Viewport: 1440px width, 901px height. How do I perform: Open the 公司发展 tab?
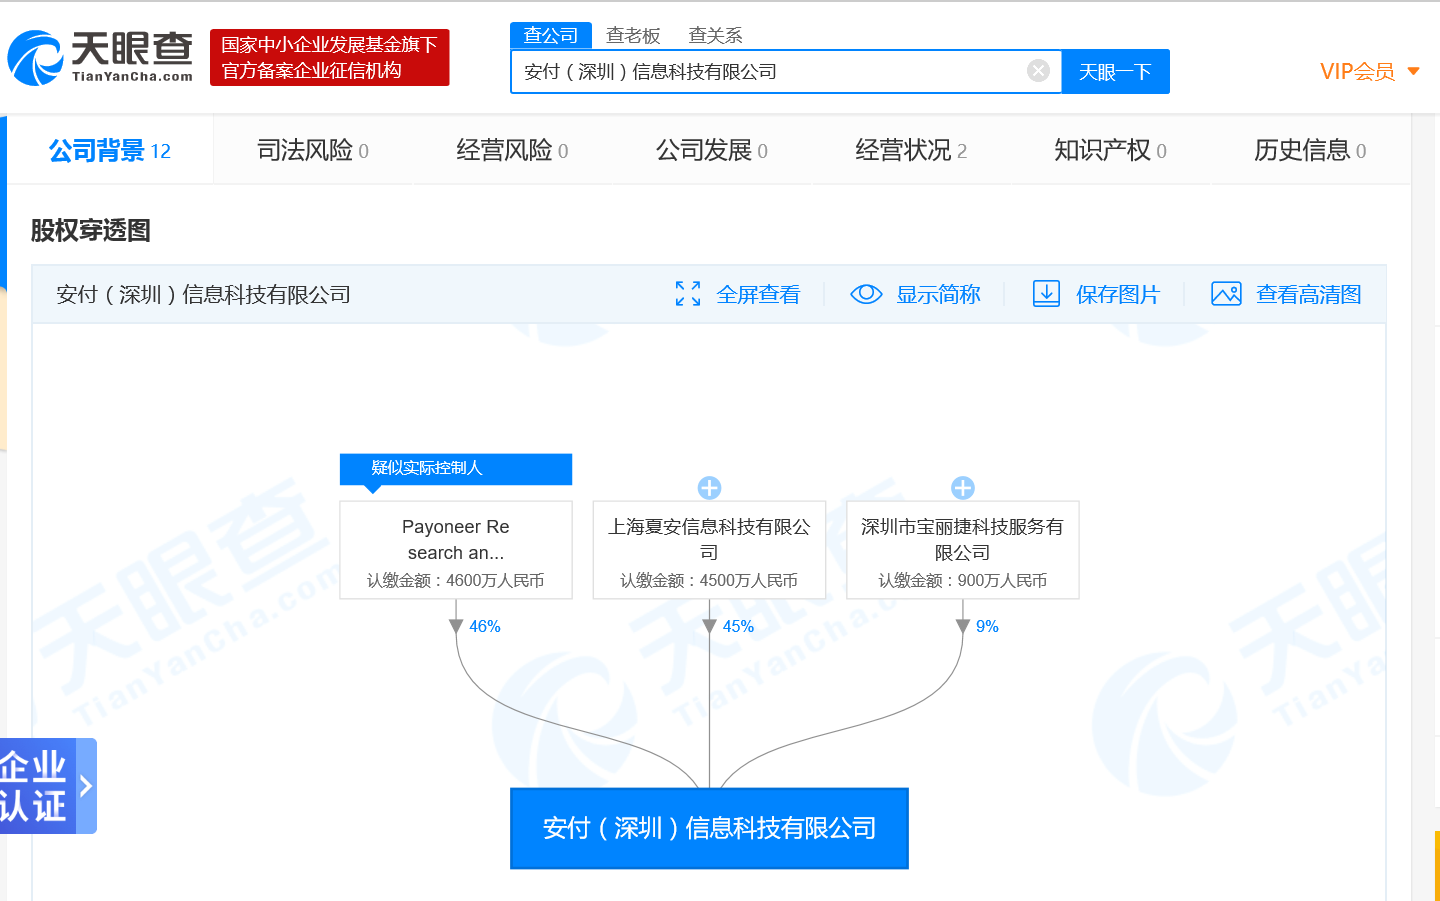pyautogui.click(x=711, y=150)
